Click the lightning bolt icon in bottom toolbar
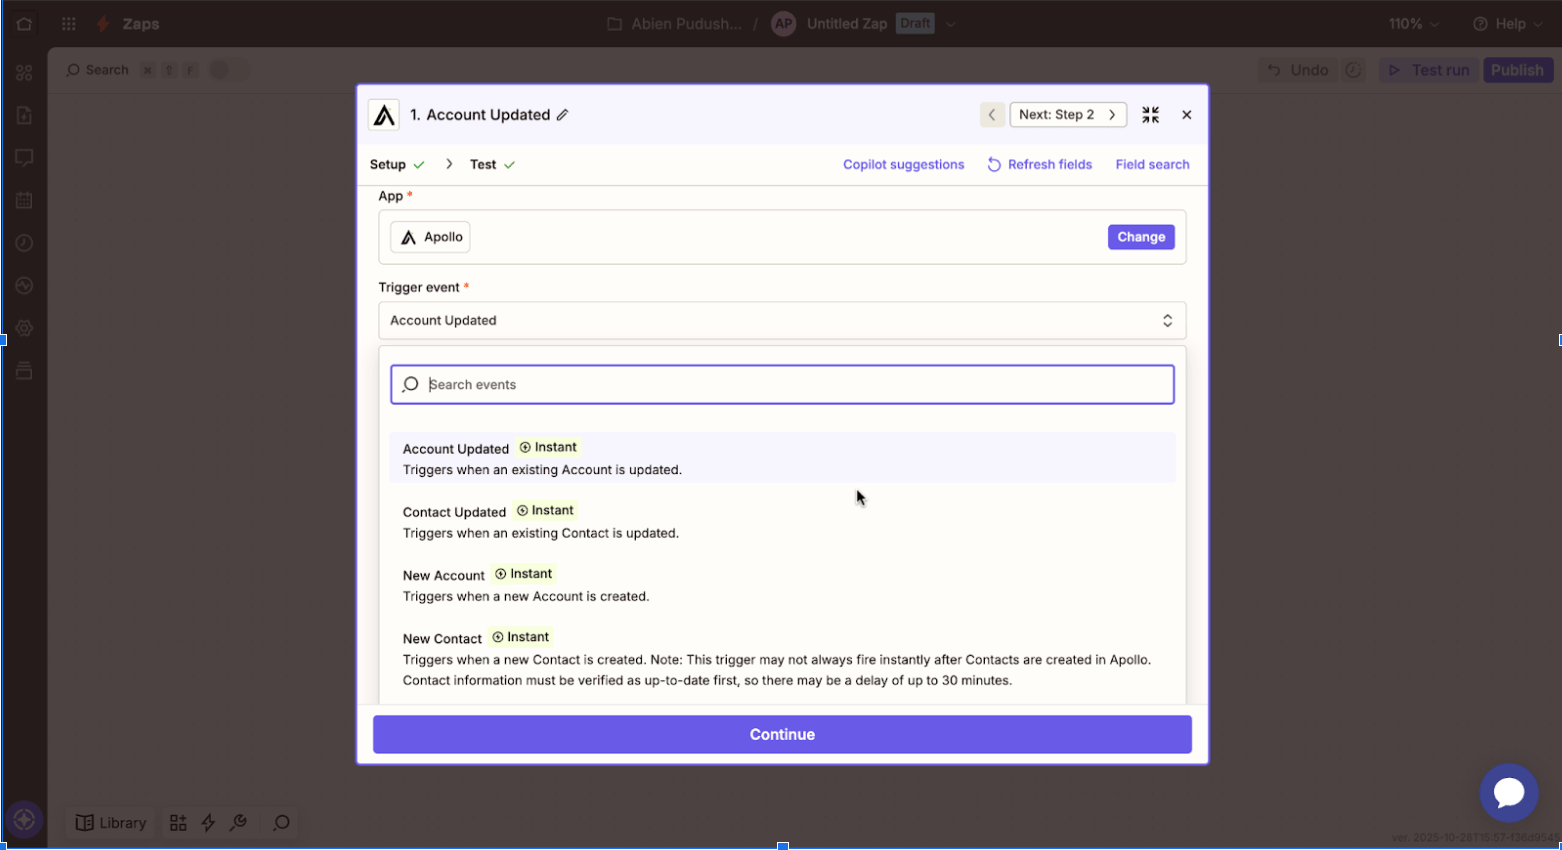This screenshot has height=850, width=1562. pos(208,823)
